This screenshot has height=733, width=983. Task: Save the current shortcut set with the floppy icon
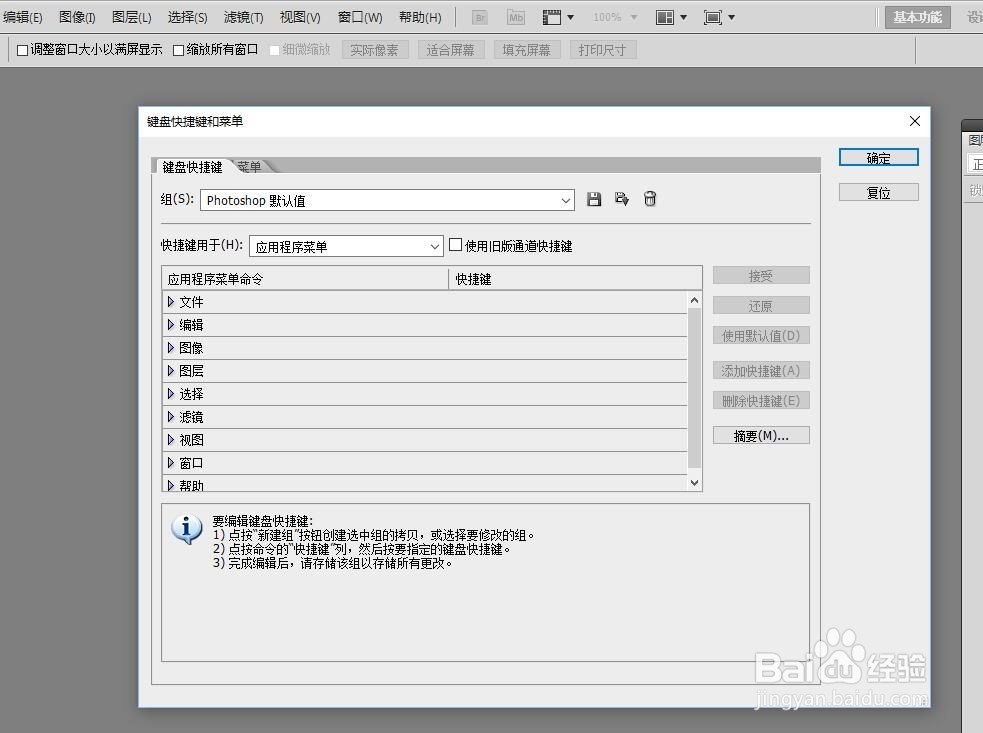[594, 199]
